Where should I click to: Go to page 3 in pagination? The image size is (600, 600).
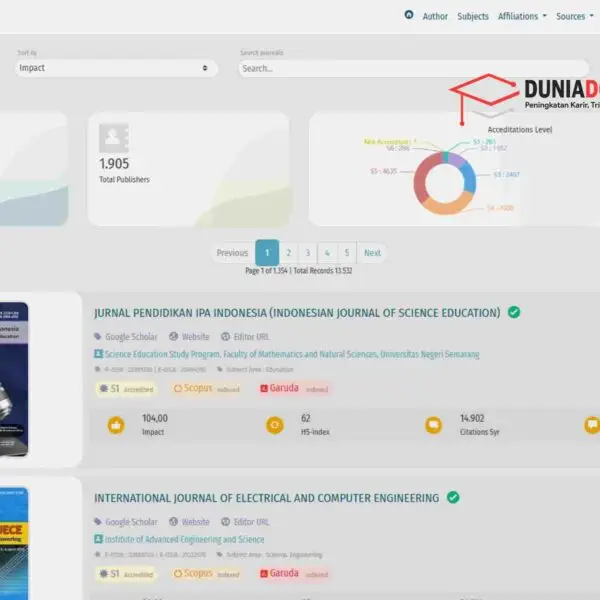point(308,253)
